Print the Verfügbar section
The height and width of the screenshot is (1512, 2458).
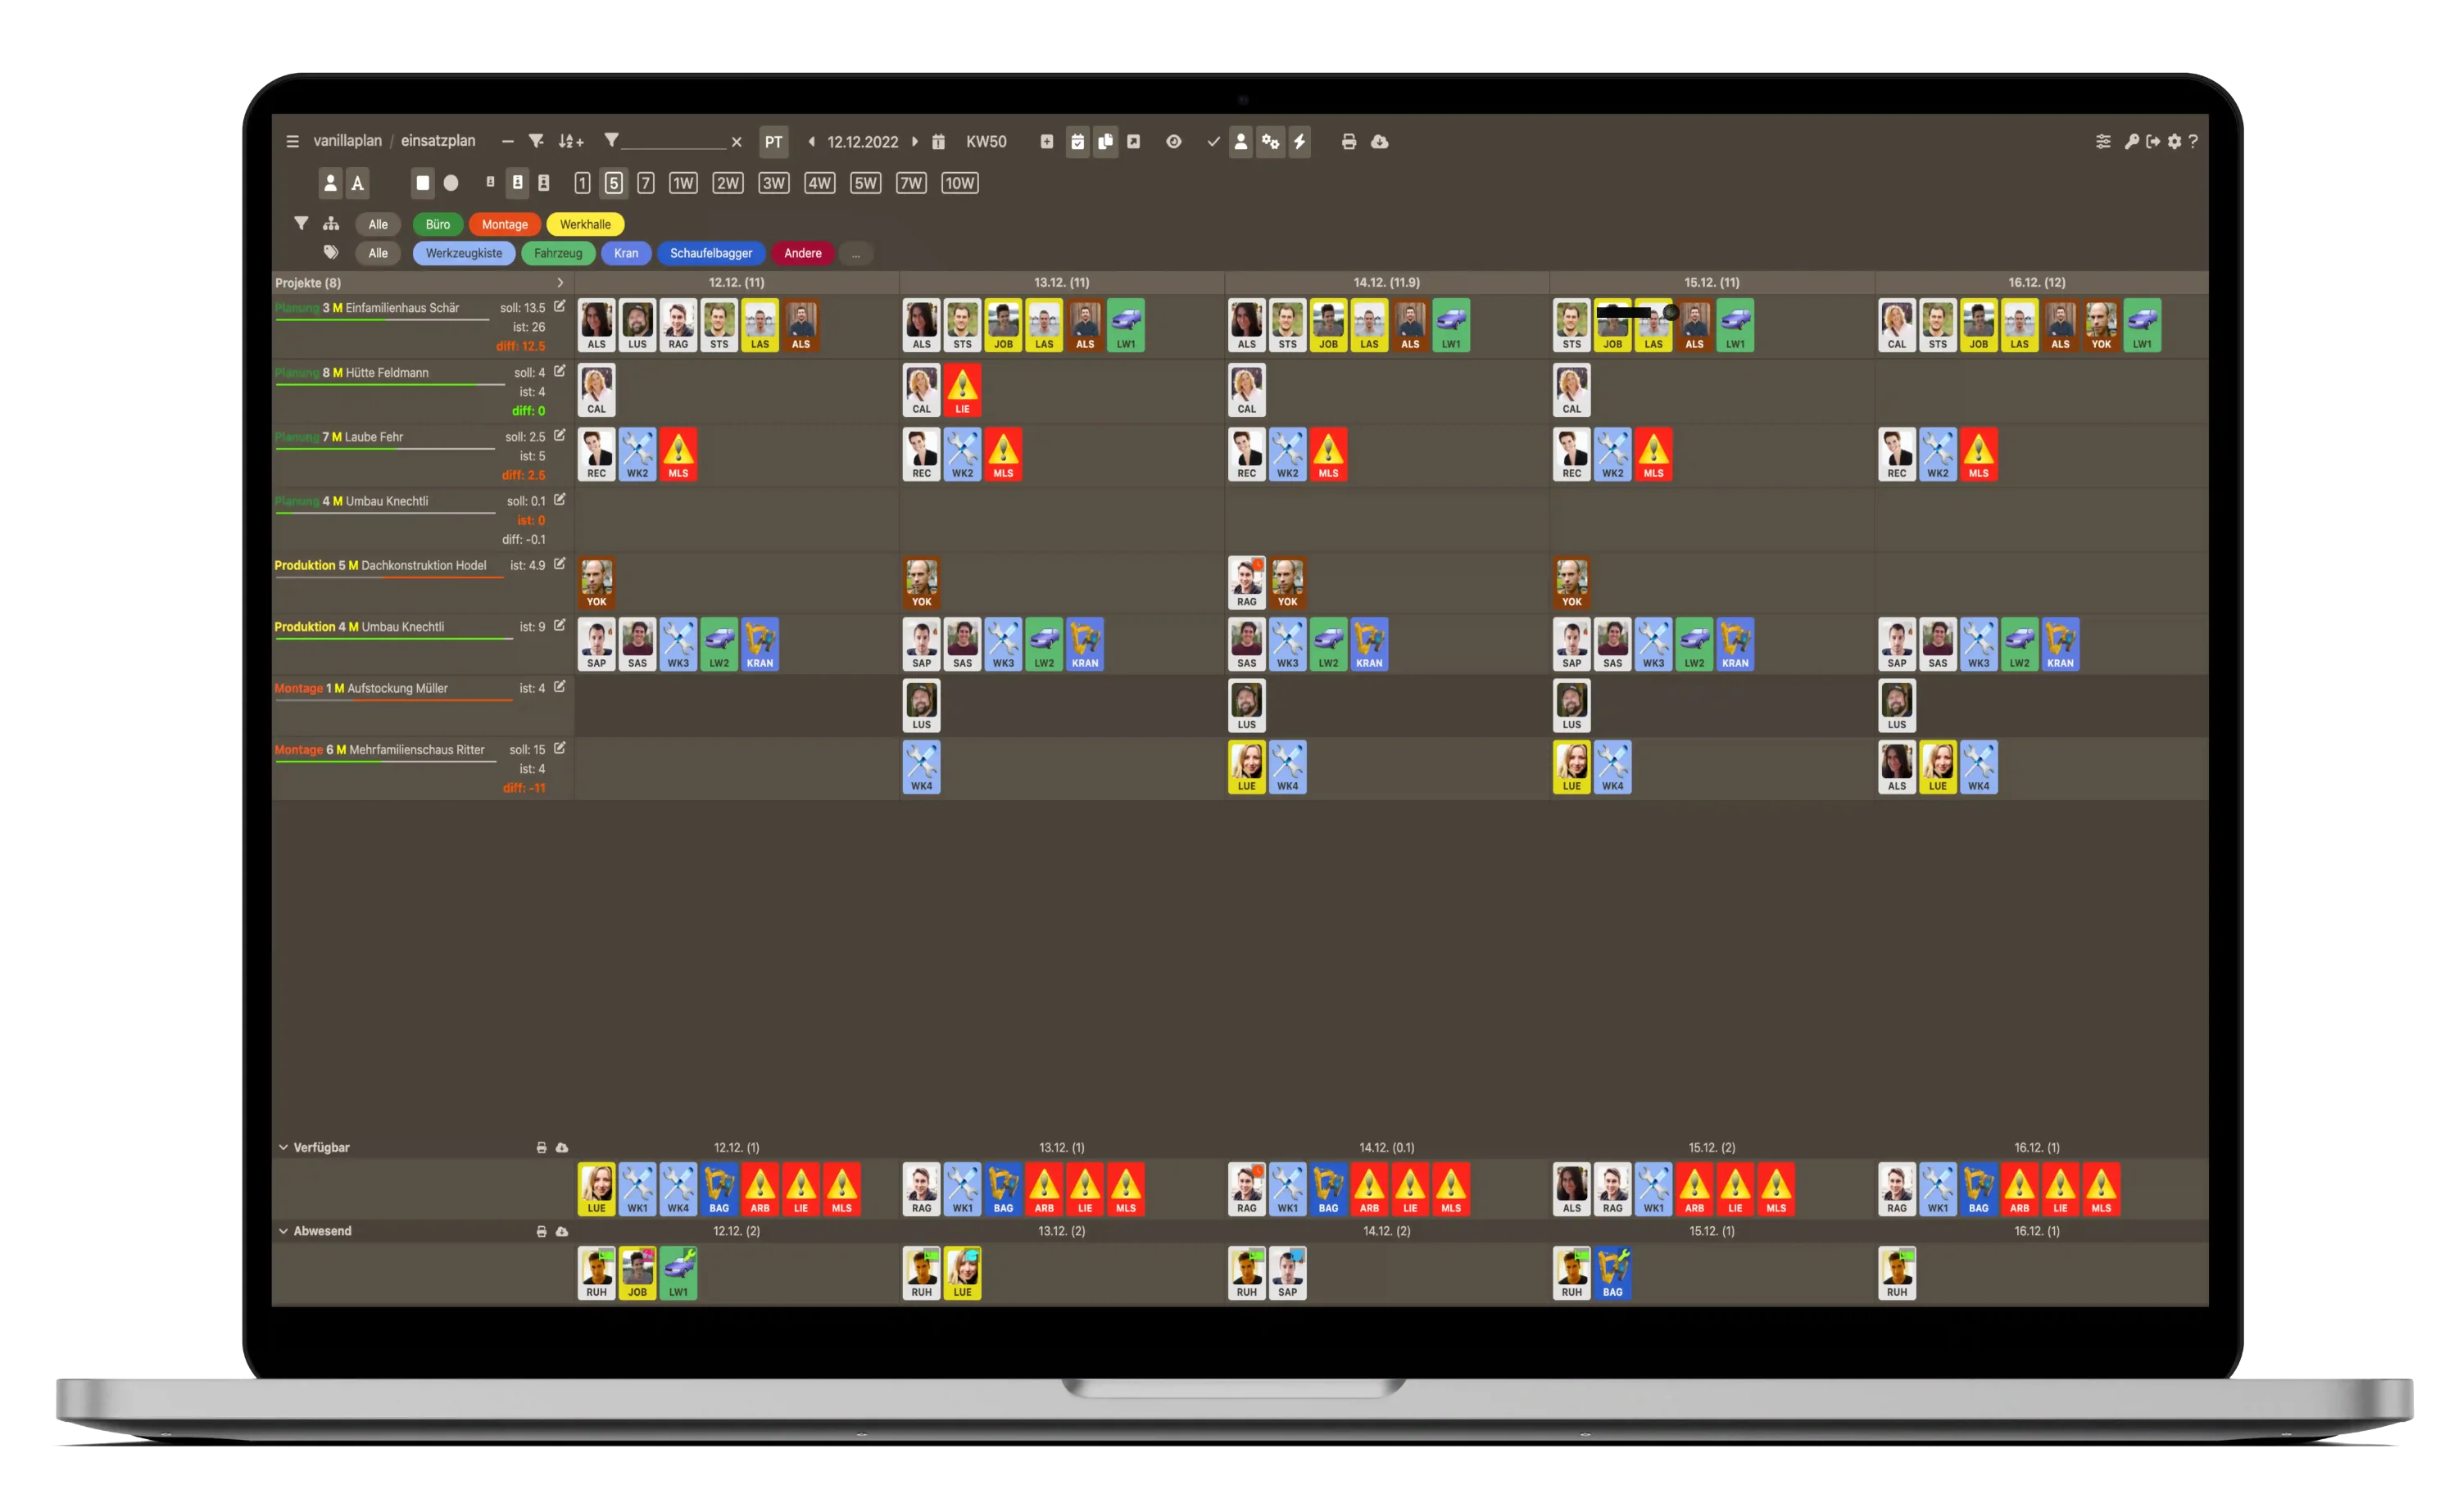pyautogui.click(x=541, y=1148)
